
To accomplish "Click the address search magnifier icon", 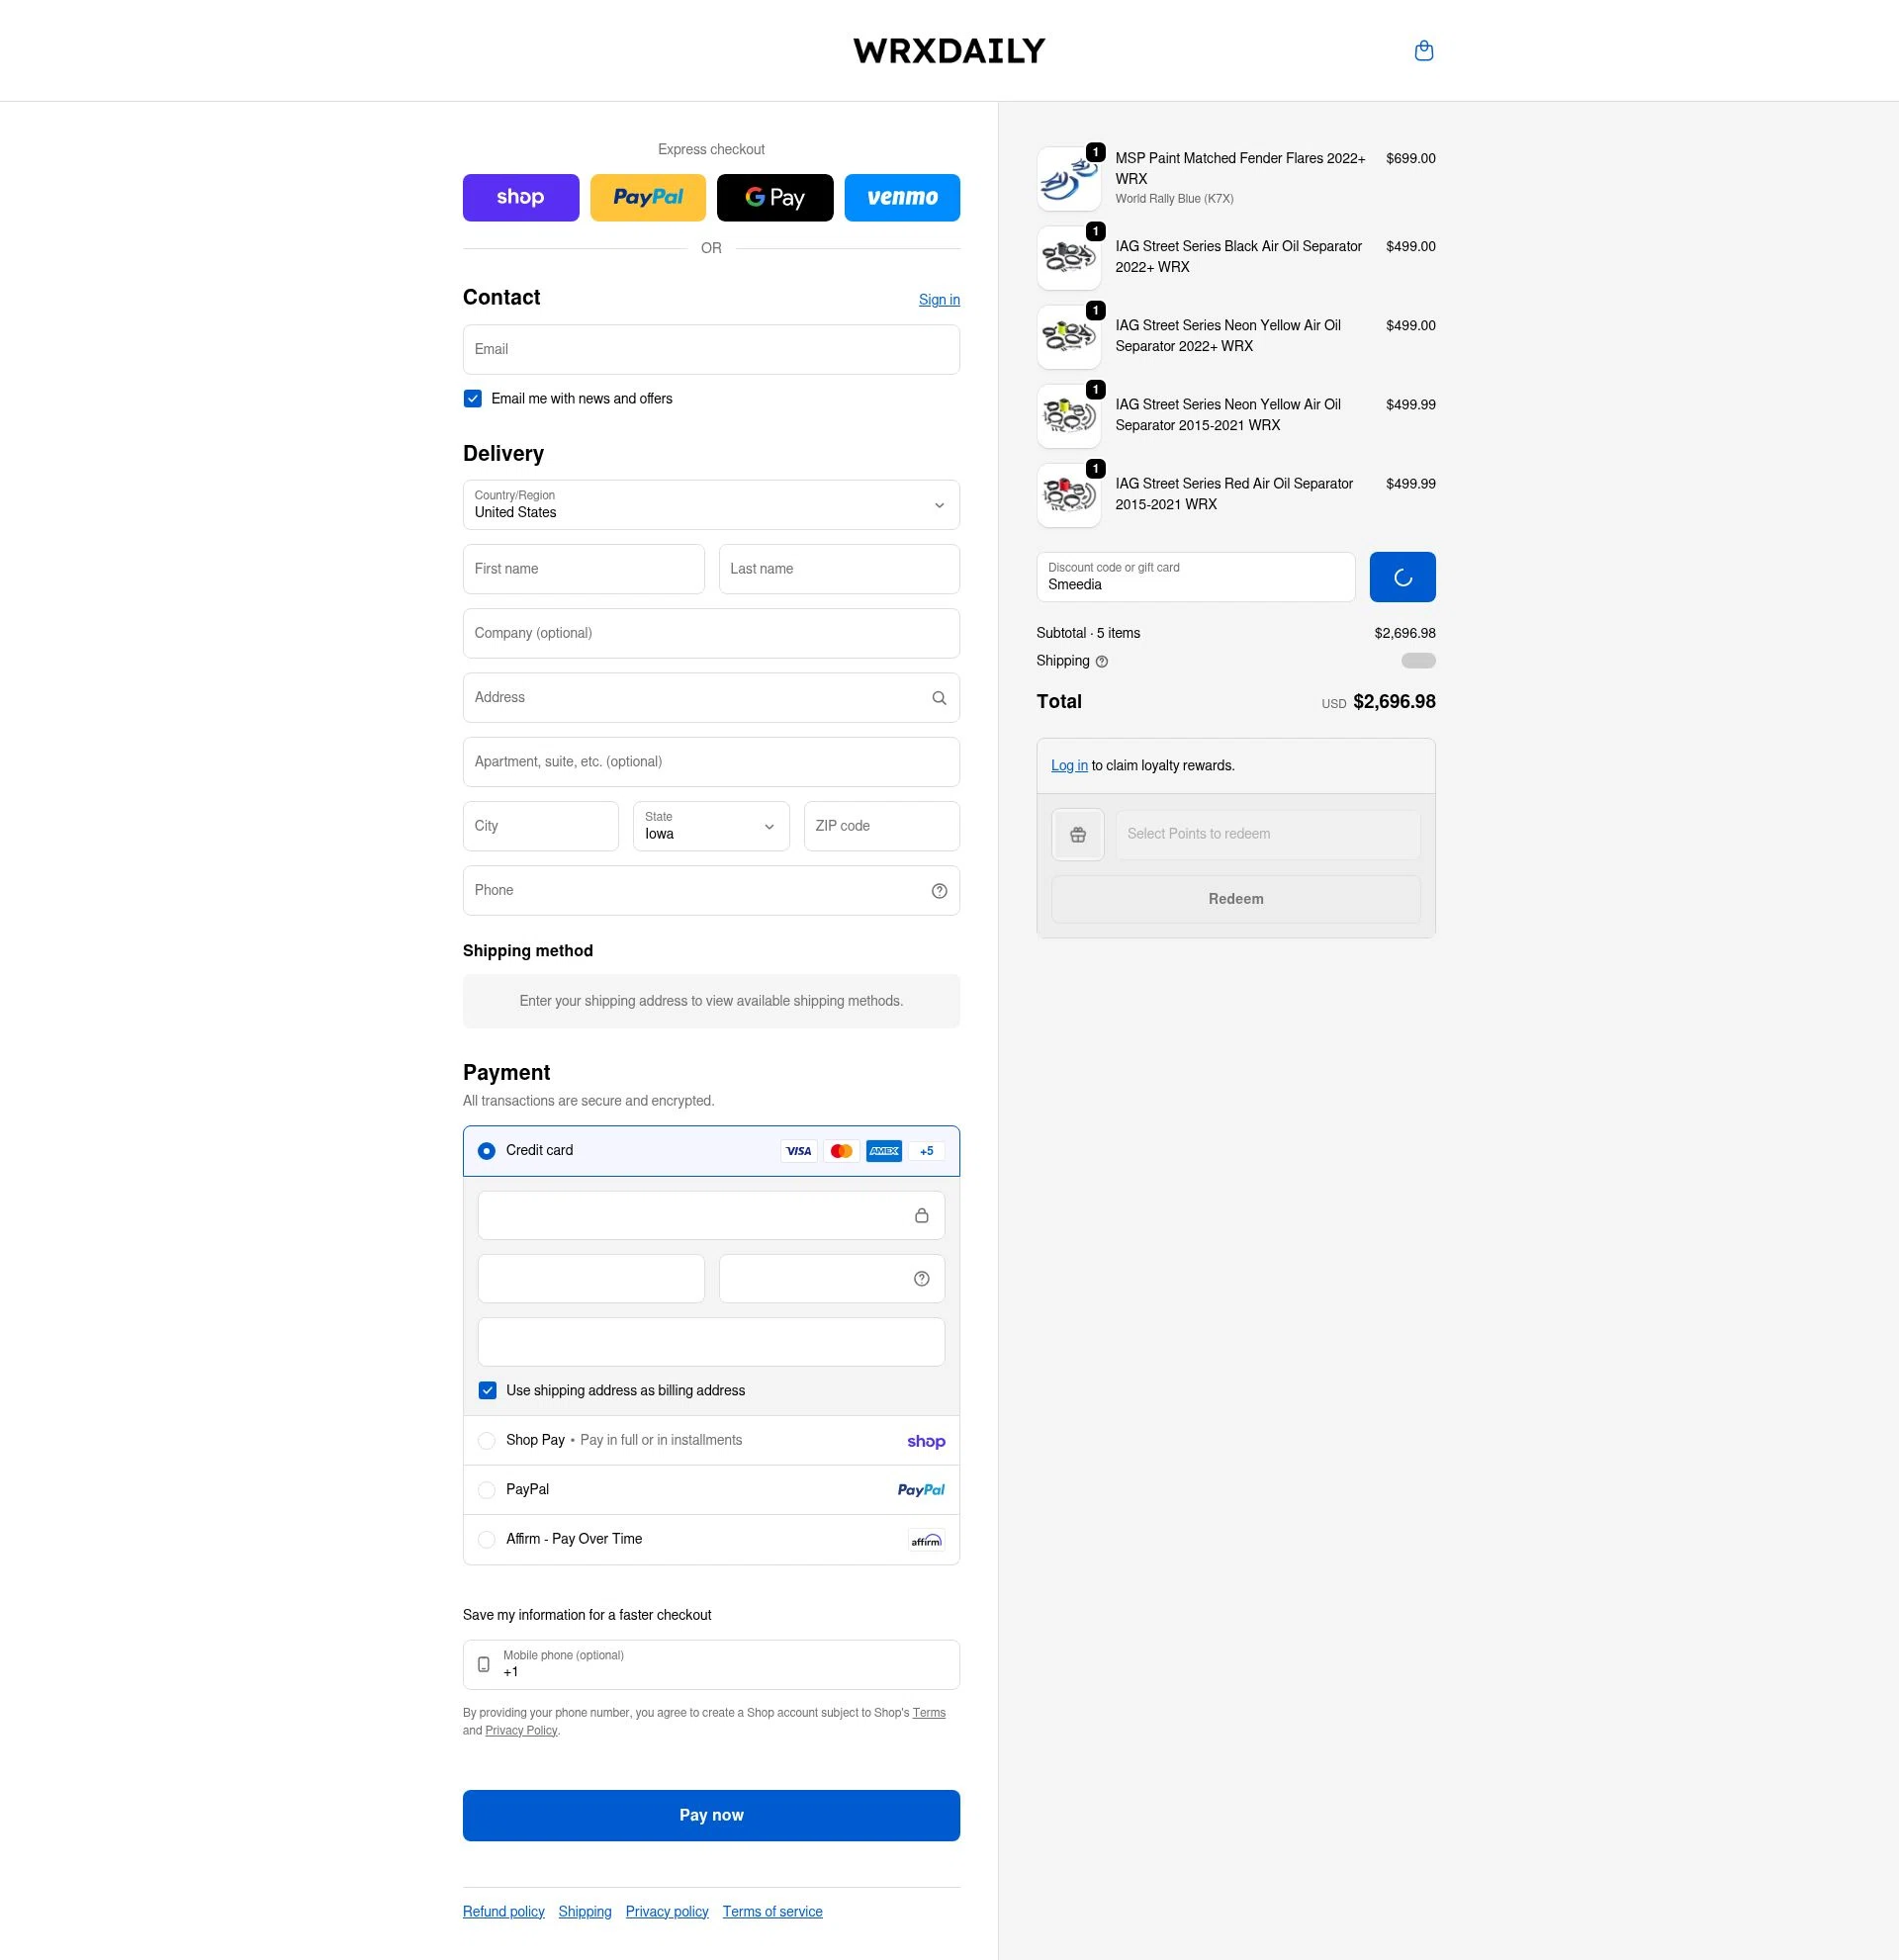I will [x=938, y=697].
